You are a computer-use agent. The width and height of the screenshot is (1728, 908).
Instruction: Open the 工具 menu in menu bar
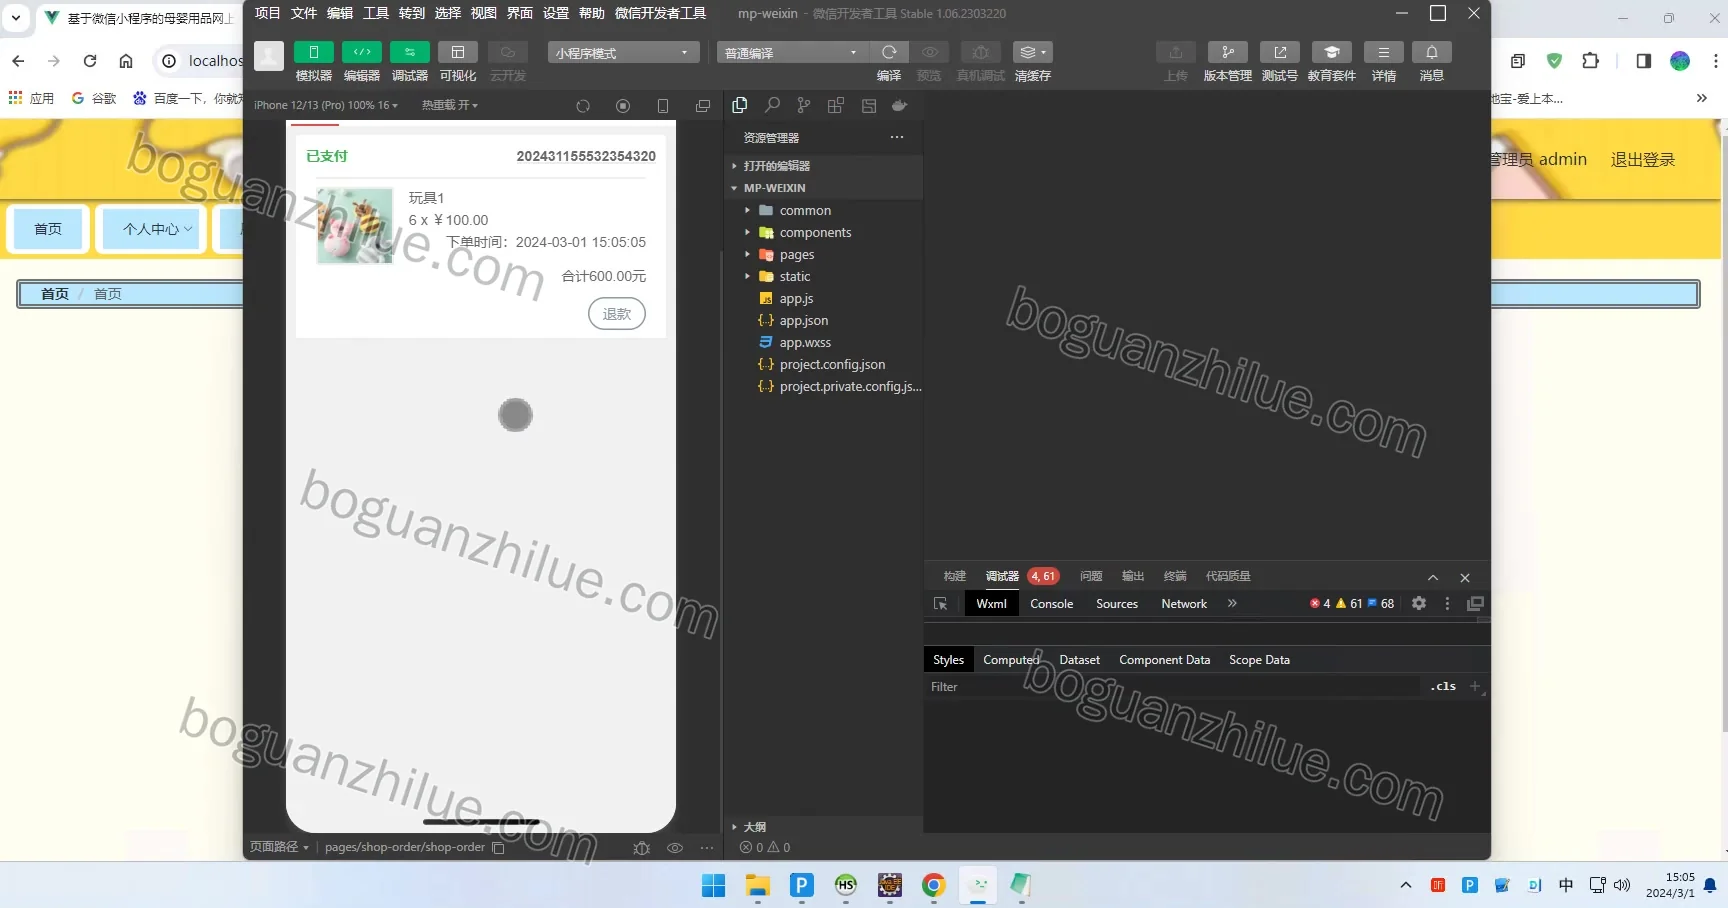pyautogui.click(x=376, y=13)
